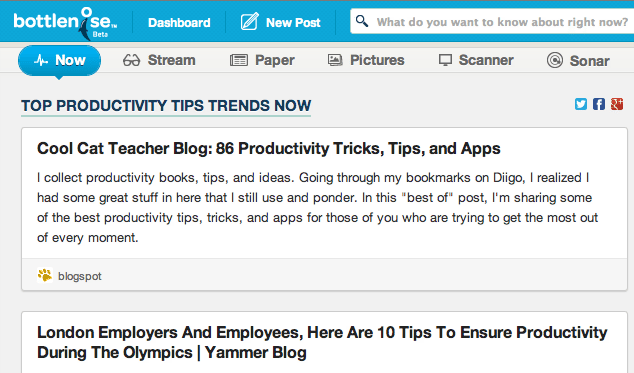The height and width of the screenshot is (373, 634).
Task: Open the Dashboard menu item
Action: [179, 23]
